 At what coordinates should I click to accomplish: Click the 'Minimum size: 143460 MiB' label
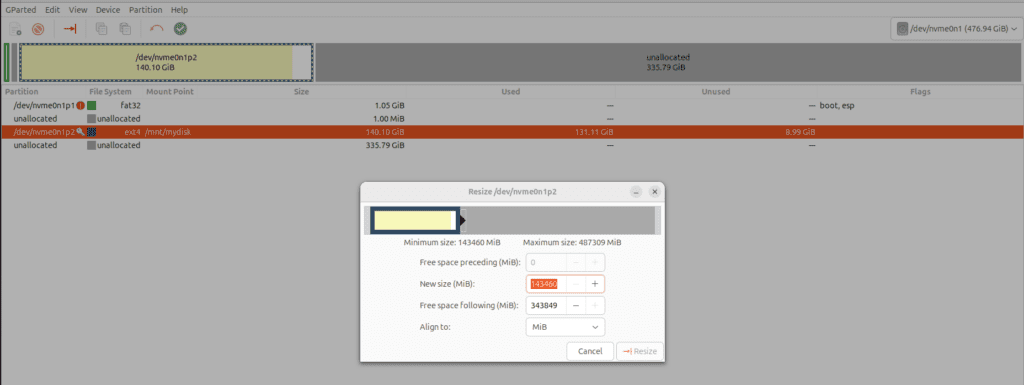point(452,243)
